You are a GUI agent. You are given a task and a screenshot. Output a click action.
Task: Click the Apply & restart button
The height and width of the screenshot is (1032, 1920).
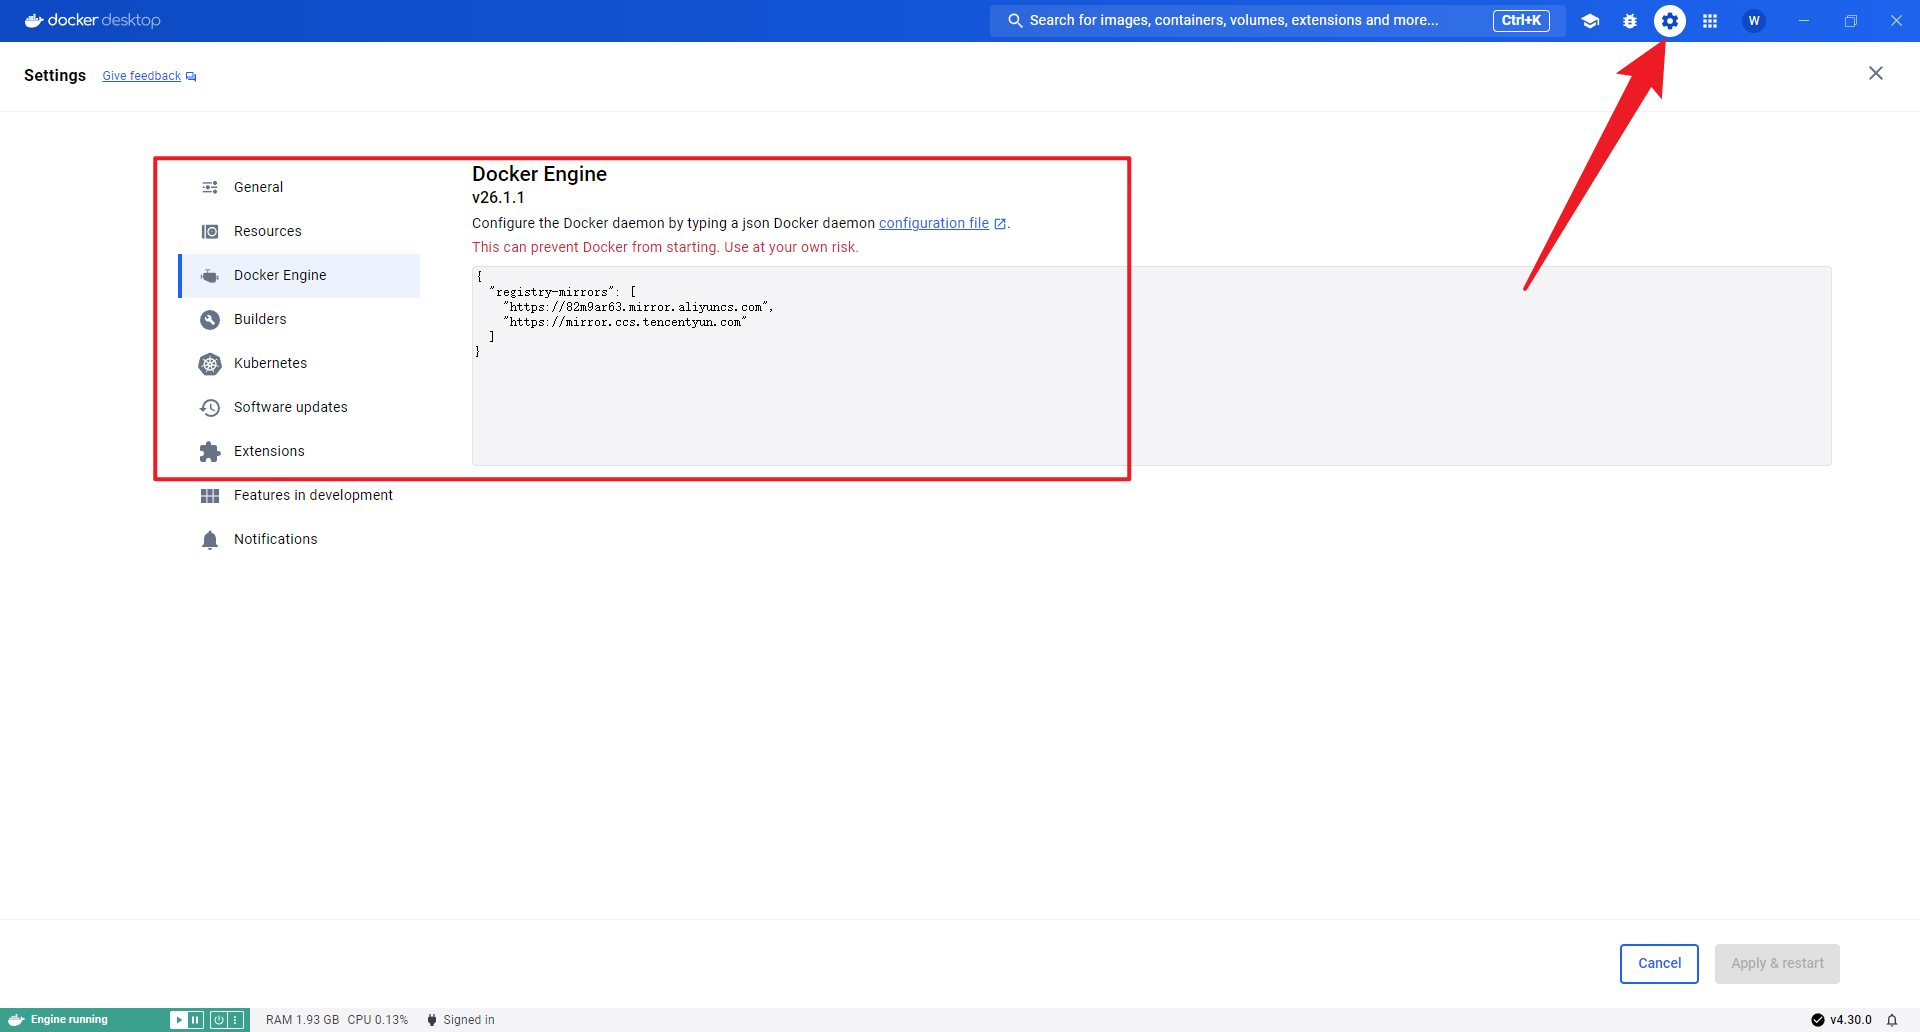pos(1777,964)
